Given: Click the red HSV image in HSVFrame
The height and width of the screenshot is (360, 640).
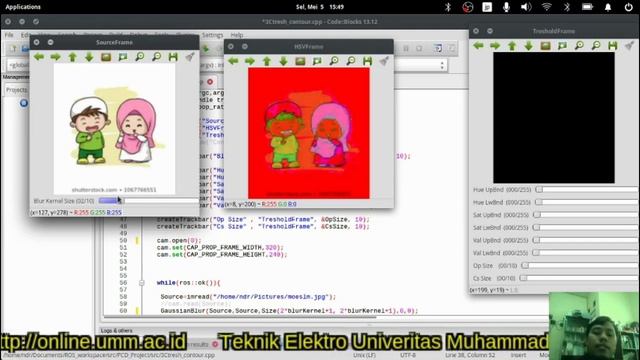Looking at the screenshot, I should click(309, 133).
